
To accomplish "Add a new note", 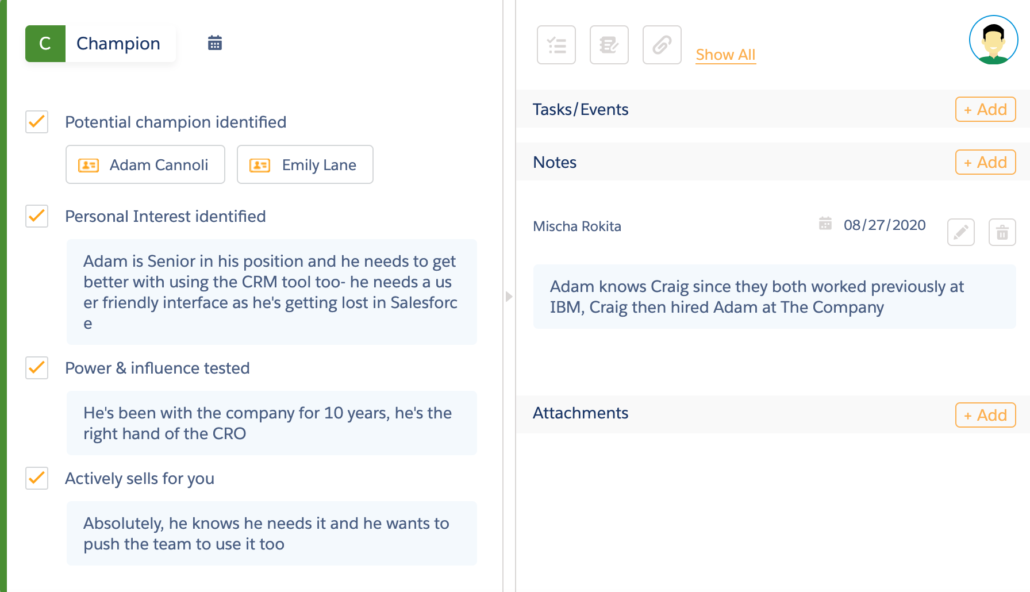I will click(x=985, y=162).
